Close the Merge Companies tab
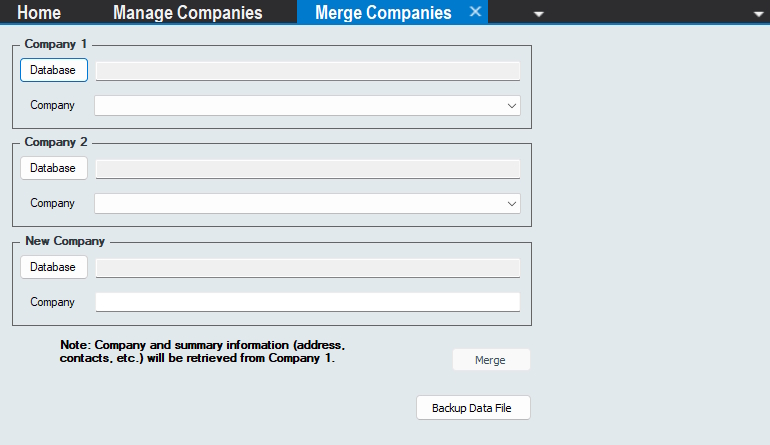 [476, 12]
